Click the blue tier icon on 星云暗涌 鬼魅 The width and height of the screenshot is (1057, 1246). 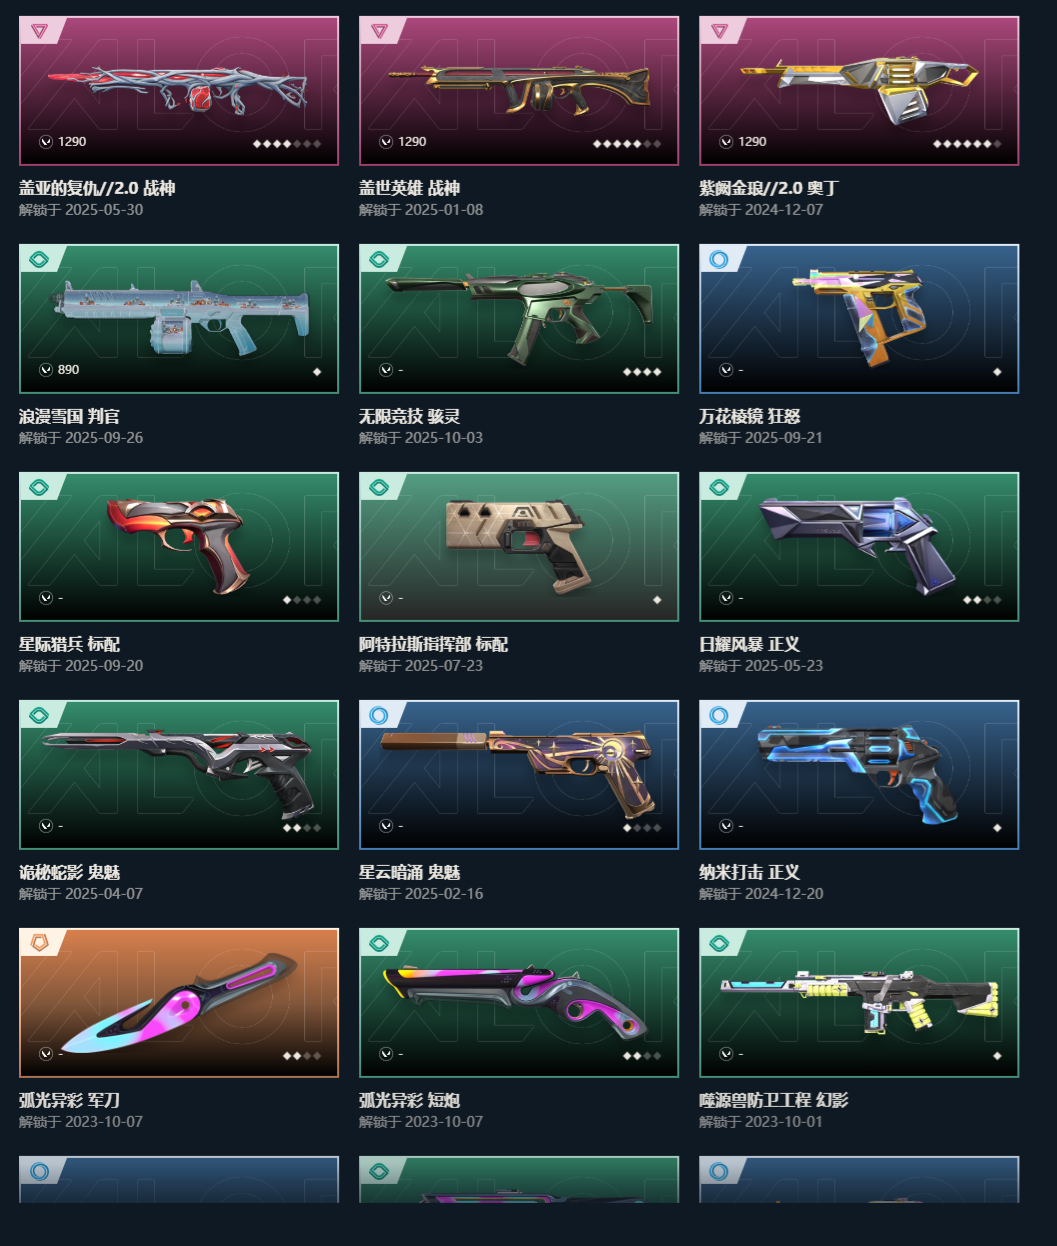click(x=379, y=715)
